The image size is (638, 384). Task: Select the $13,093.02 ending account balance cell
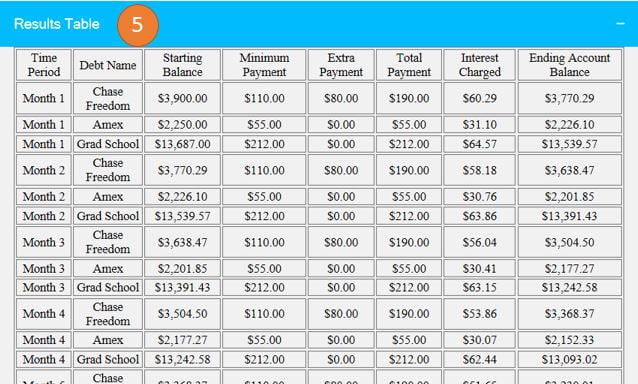[x=570, y=360]
